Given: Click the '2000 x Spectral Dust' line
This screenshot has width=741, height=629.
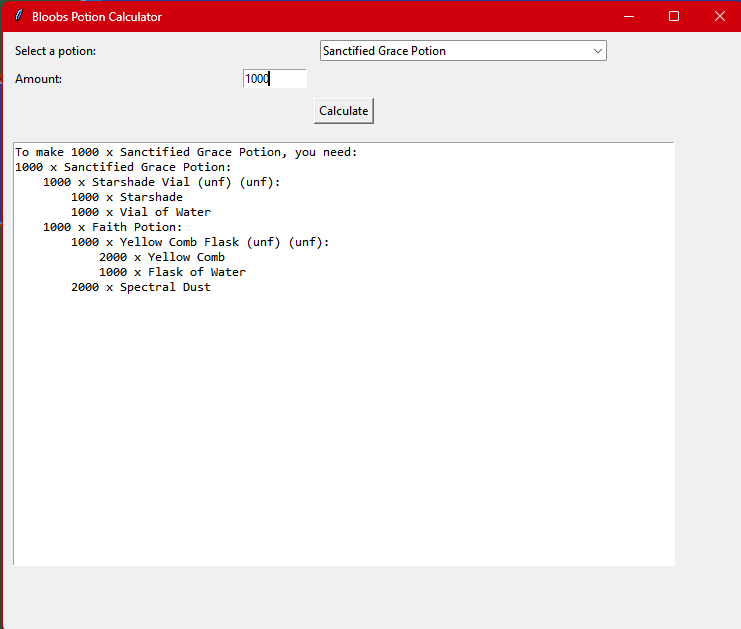Looking at the screenshot, I should point(141,287).
